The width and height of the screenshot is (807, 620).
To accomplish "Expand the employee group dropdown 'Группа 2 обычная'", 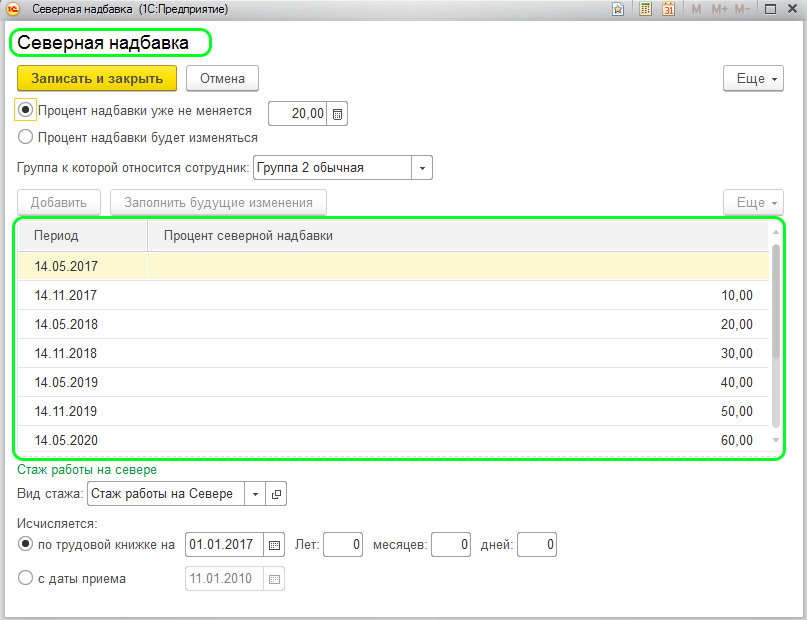I will coord(423,168).
